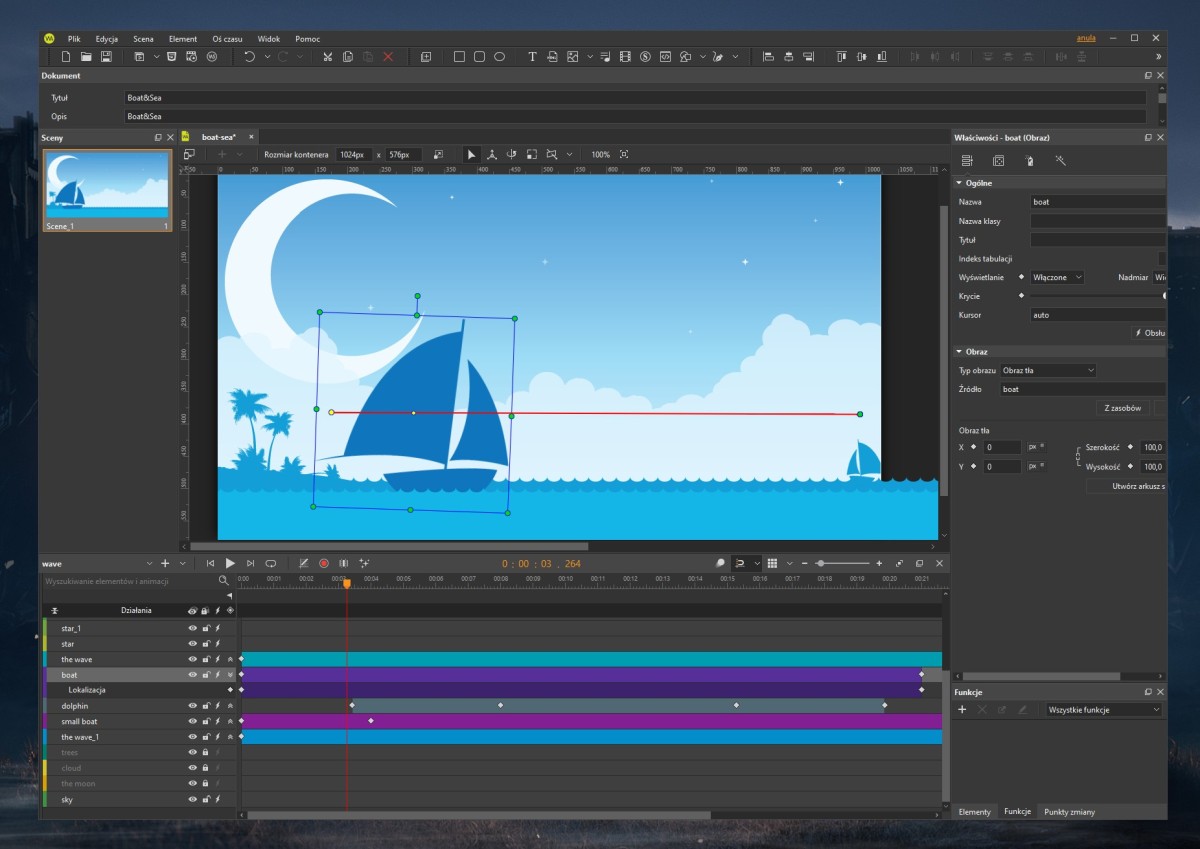Select the Scene_1 thumbnail
The height and width of the screenshot is (849, 1200).
107,186
